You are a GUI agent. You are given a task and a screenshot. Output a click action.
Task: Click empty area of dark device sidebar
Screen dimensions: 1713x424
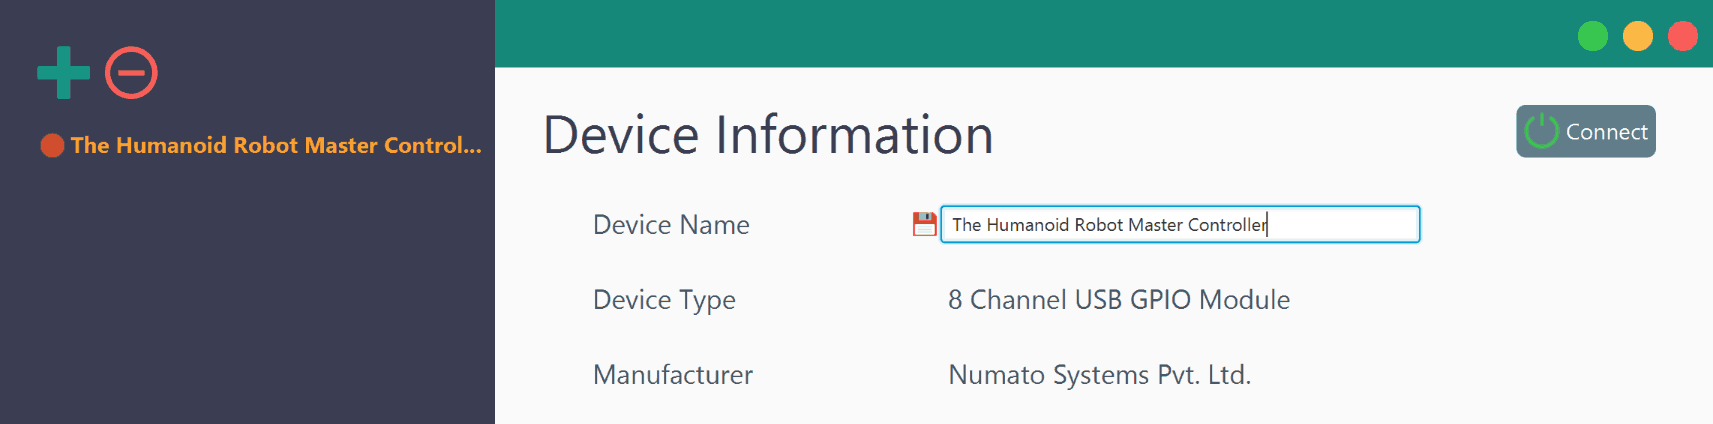[247, 300]
